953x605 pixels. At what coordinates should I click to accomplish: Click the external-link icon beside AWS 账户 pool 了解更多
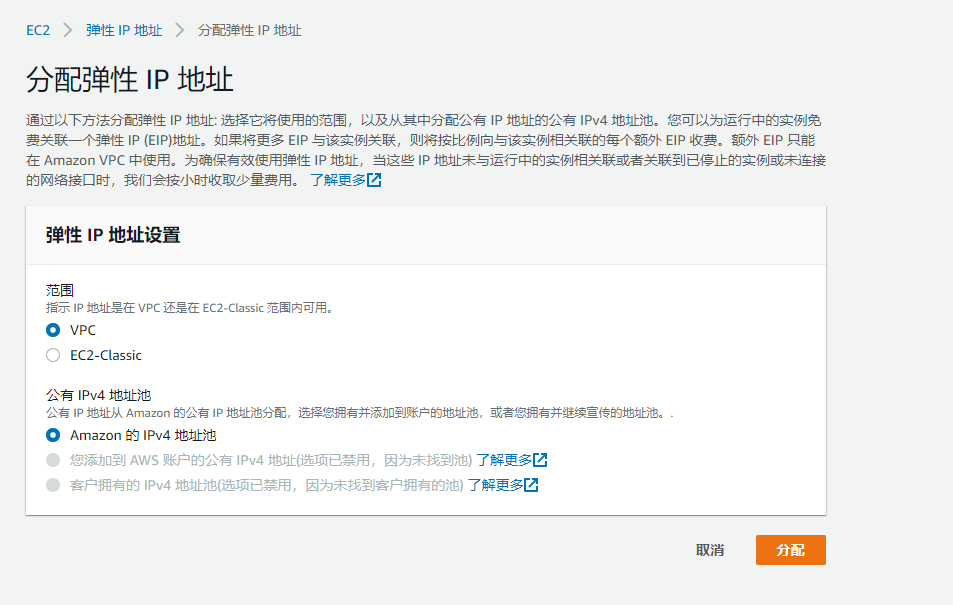pos(538,460)
